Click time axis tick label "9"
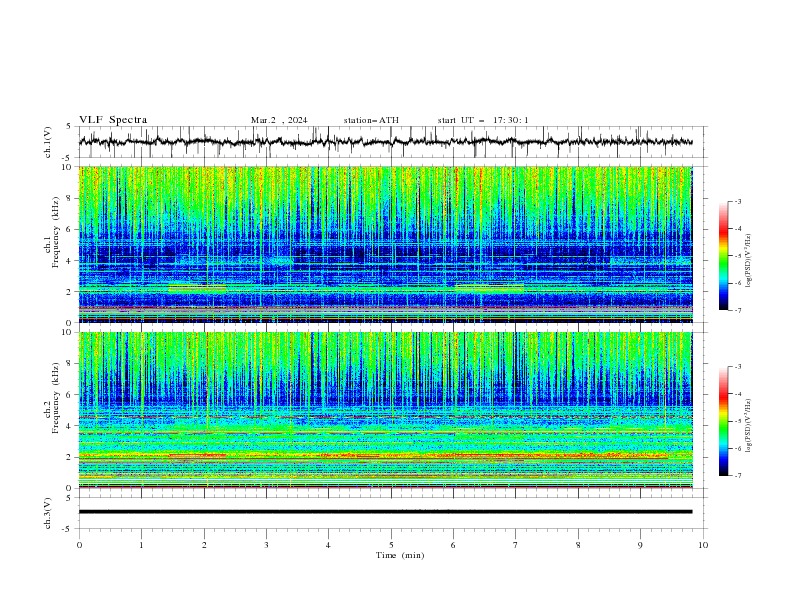Screen dimensions: 792x612 [x=640, y=545]
